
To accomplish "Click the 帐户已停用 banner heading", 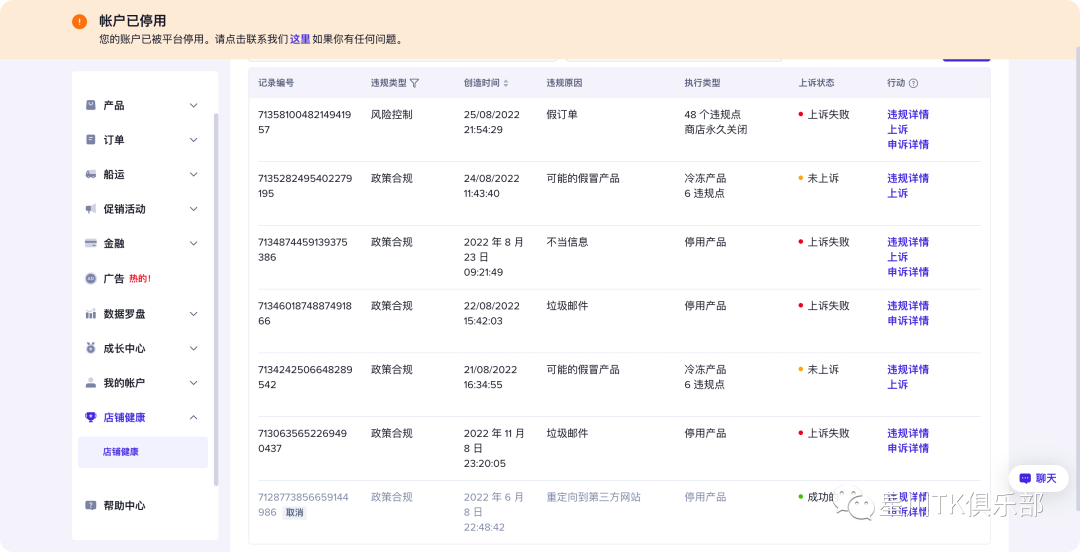I will tap(132, 21).
